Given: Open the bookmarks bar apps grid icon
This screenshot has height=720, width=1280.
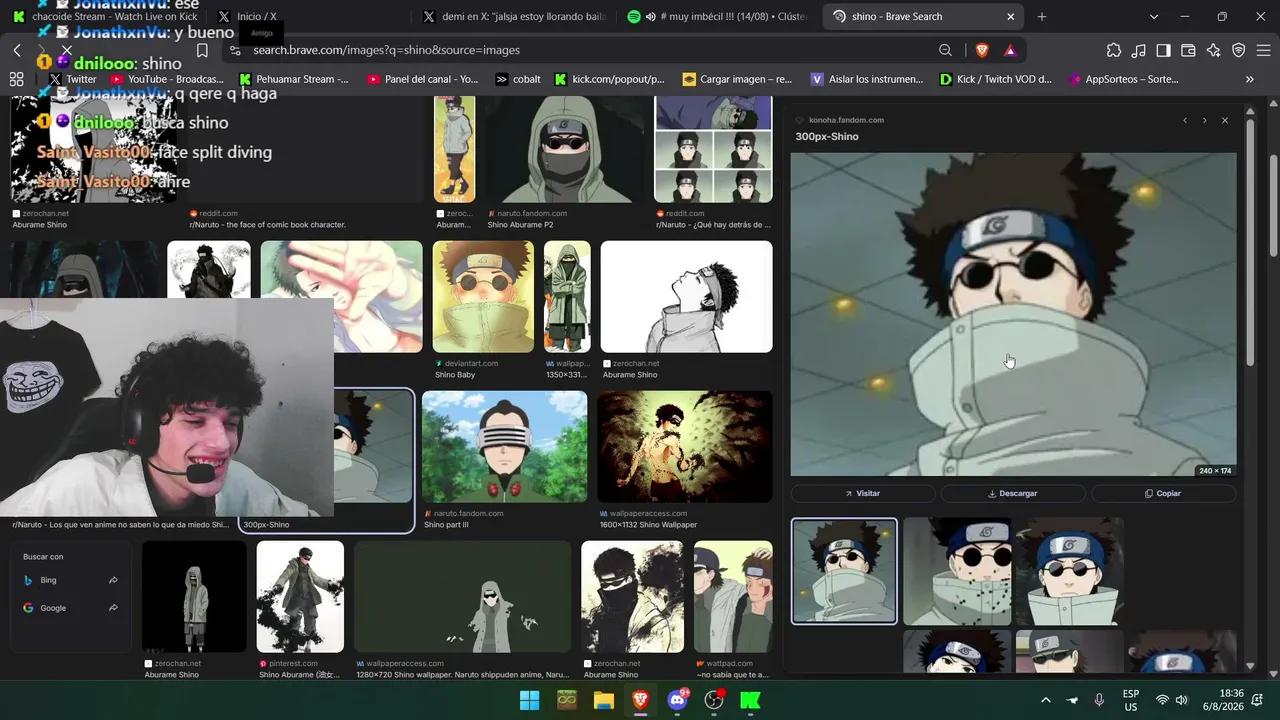Looking at the screenshot, I should tap(16, 79).
